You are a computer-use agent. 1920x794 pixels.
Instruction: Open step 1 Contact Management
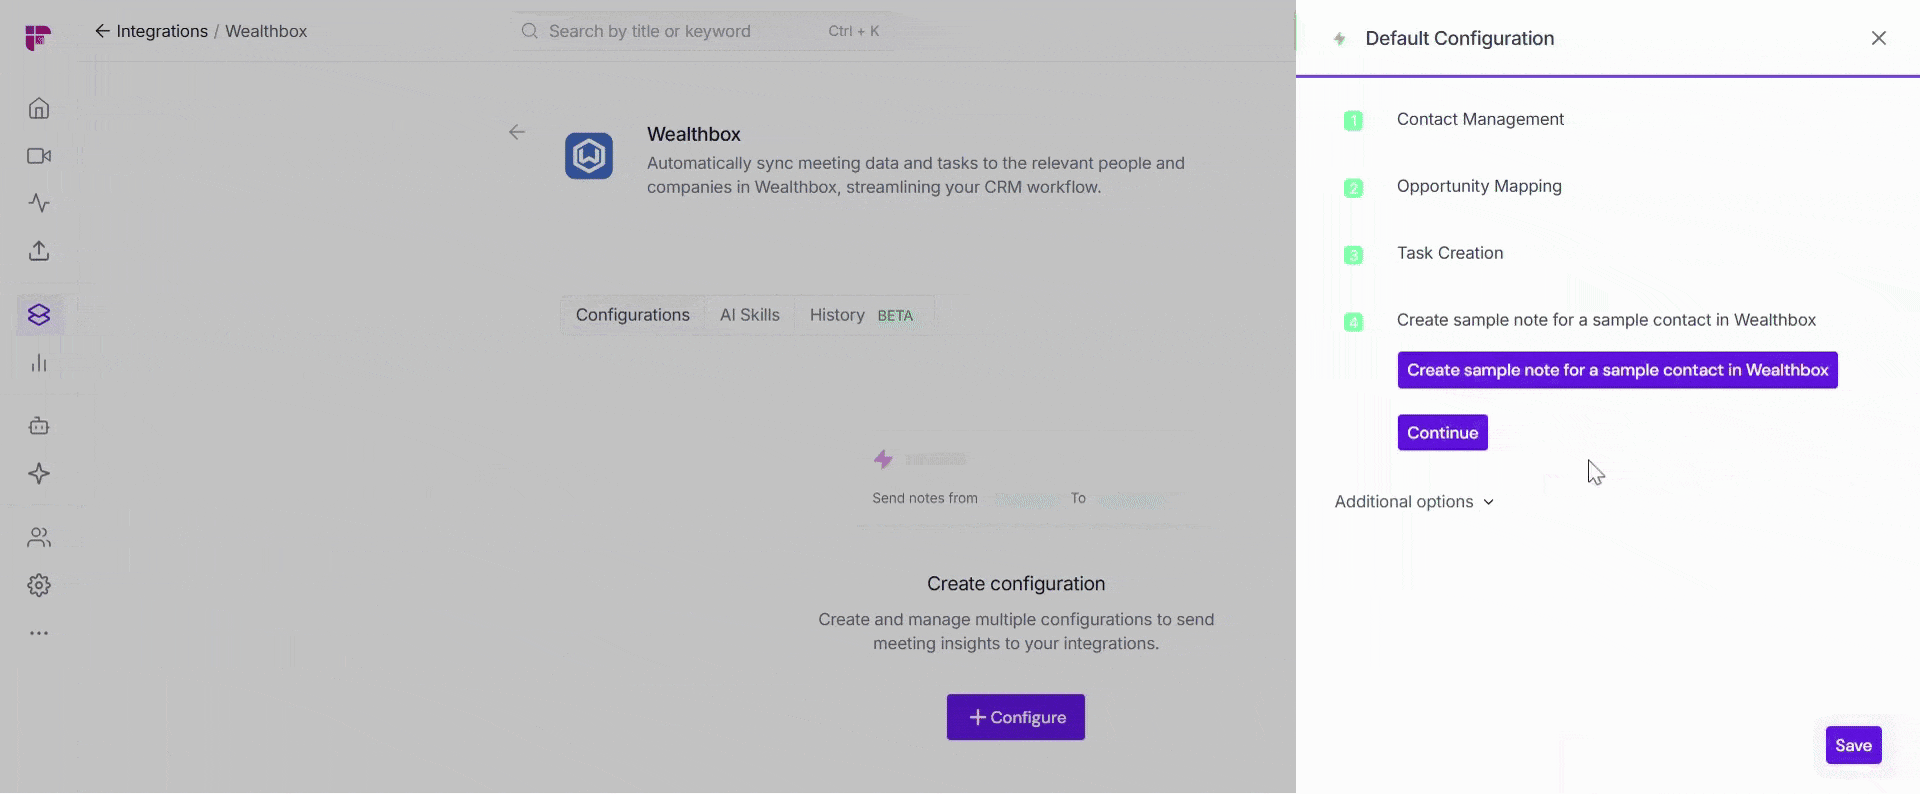(1480, 119)
